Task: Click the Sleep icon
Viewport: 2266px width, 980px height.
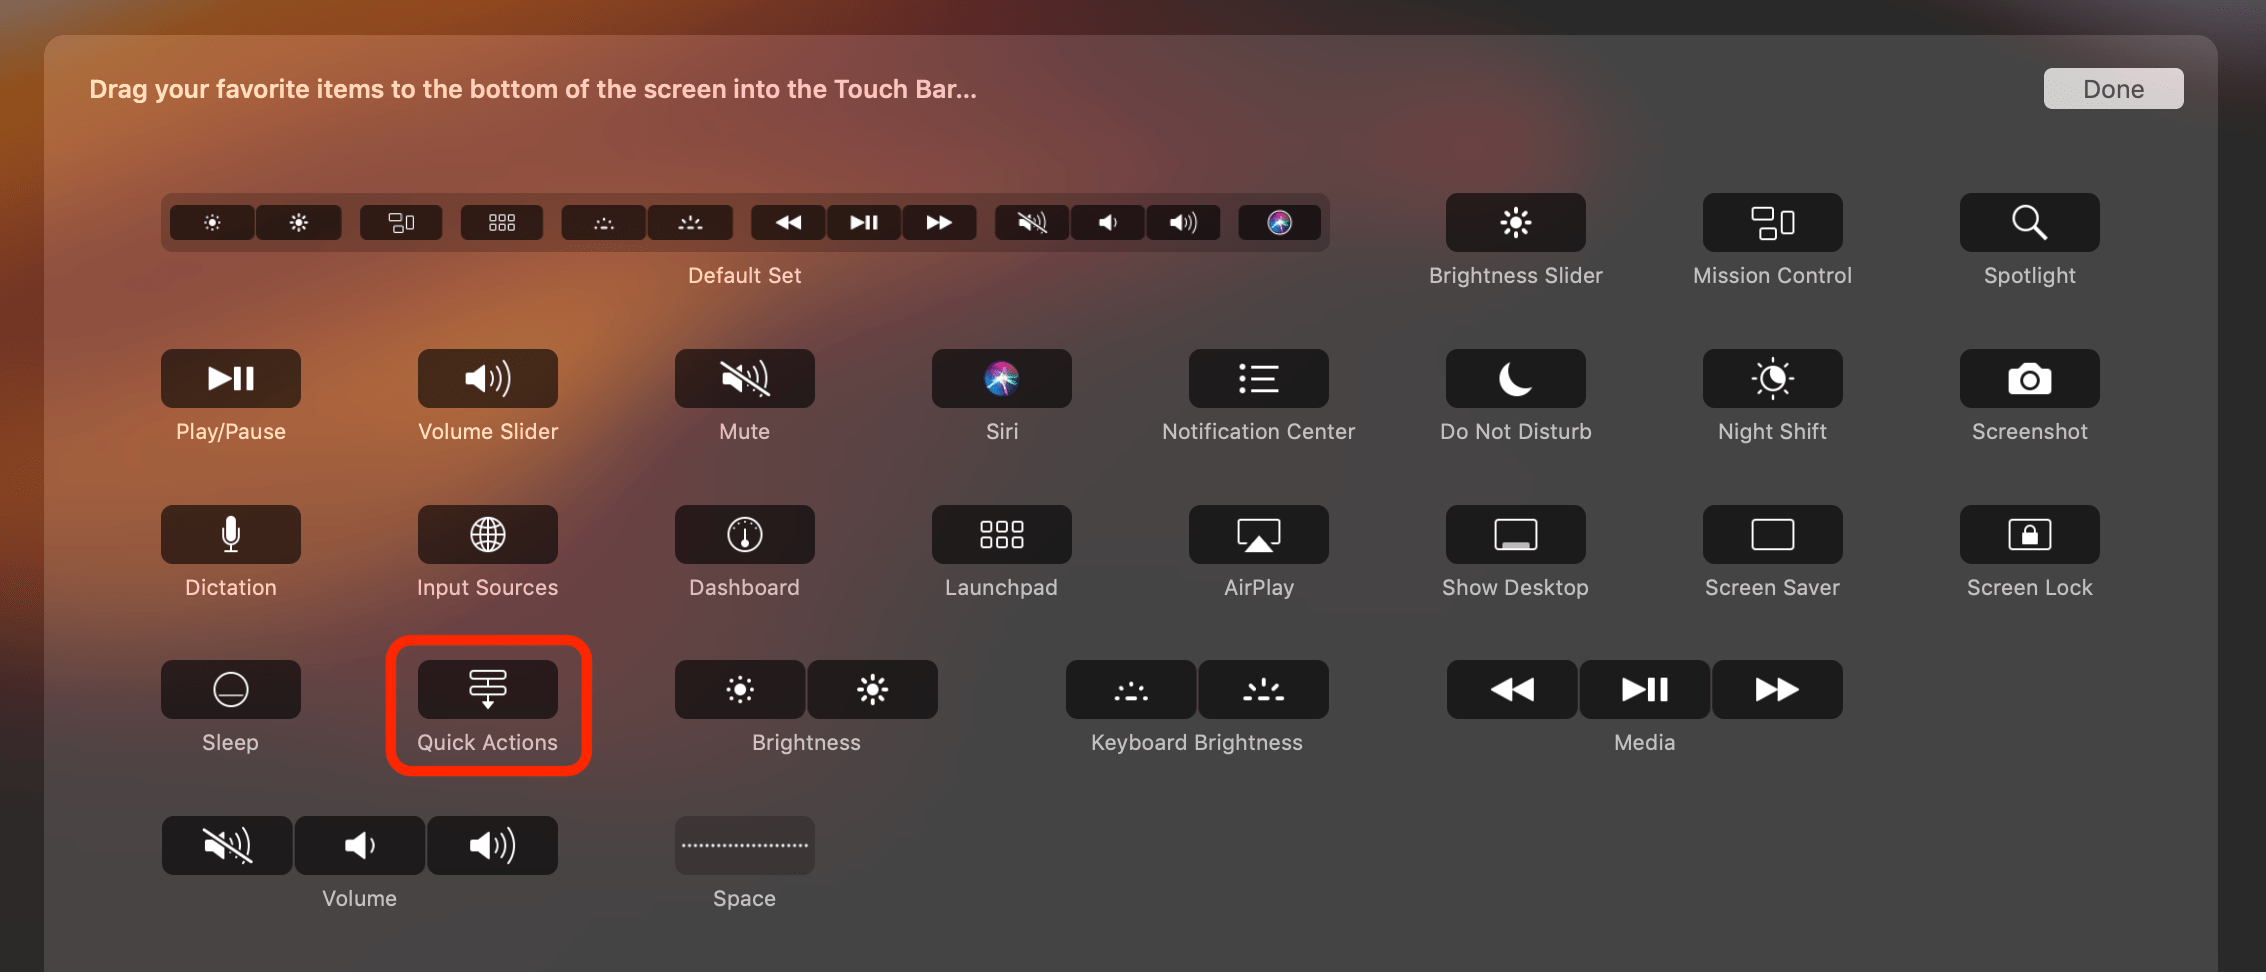Action: coord(230,689)
